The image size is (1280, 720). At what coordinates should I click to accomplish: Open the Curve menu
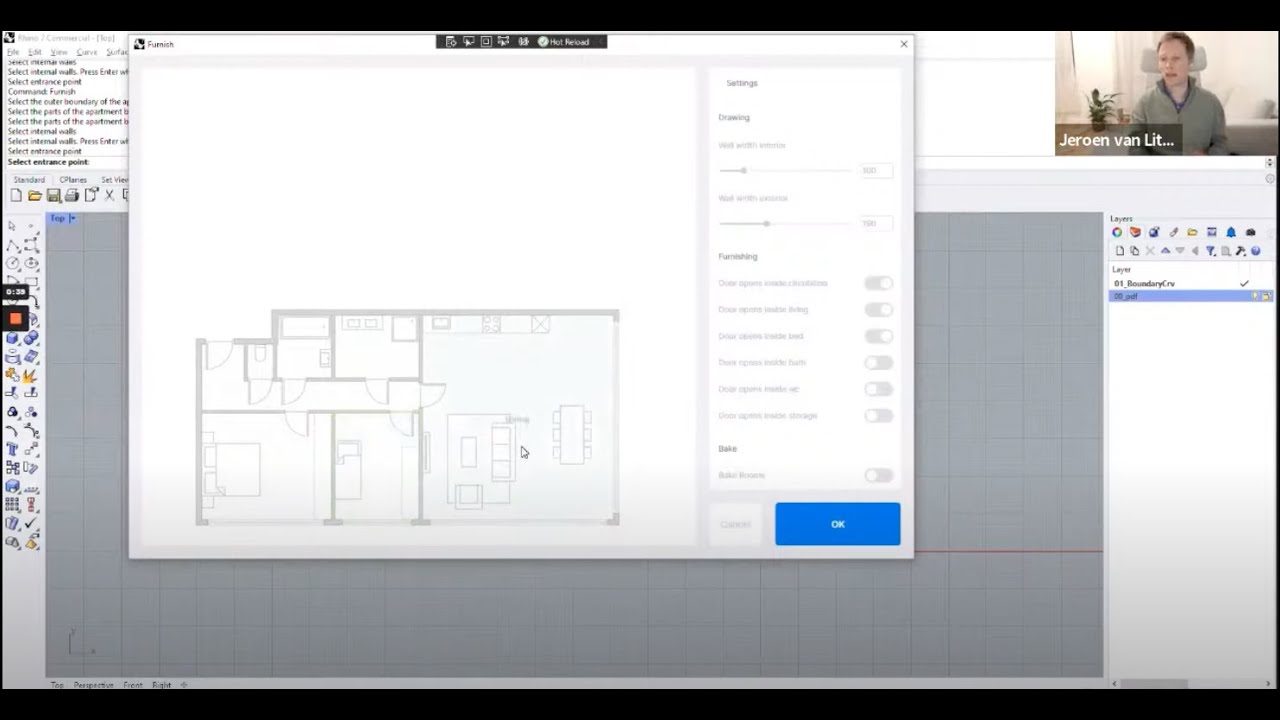click(x=87, y=52)
